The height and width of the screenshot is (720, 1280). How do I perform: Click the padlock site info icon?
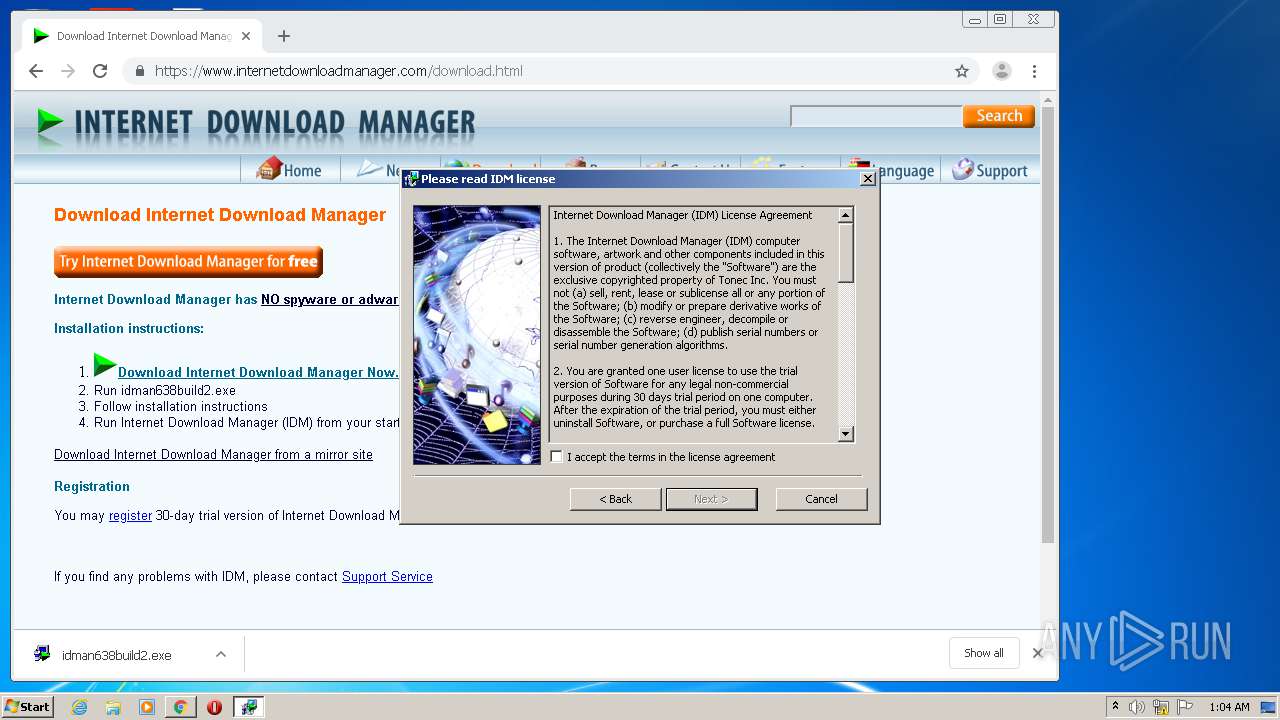pos(139,71)
